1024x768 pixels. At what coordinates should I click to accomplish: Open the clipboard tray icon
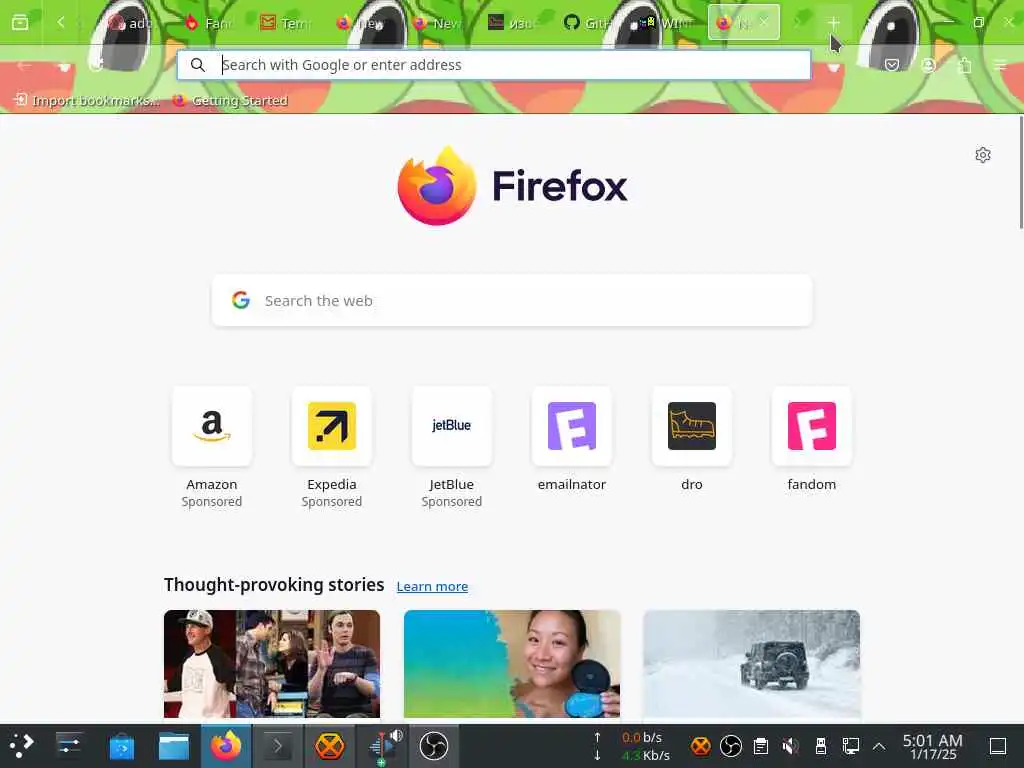[761, 746]
